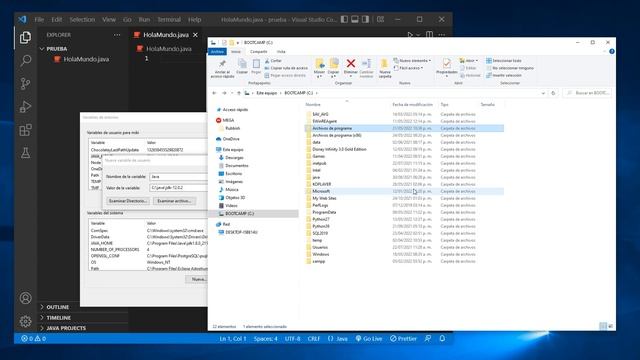Click the Prettier status bar item

[403, 338]
